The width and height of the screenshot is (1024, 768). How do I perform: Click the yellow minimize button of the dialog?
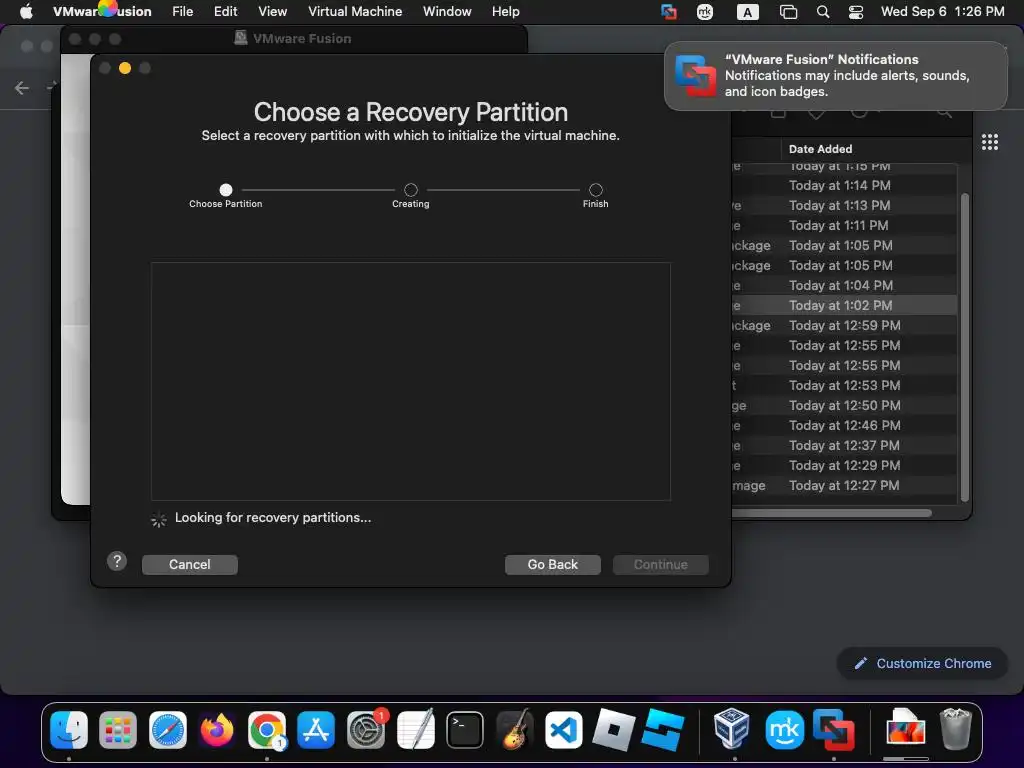(125, 68)
